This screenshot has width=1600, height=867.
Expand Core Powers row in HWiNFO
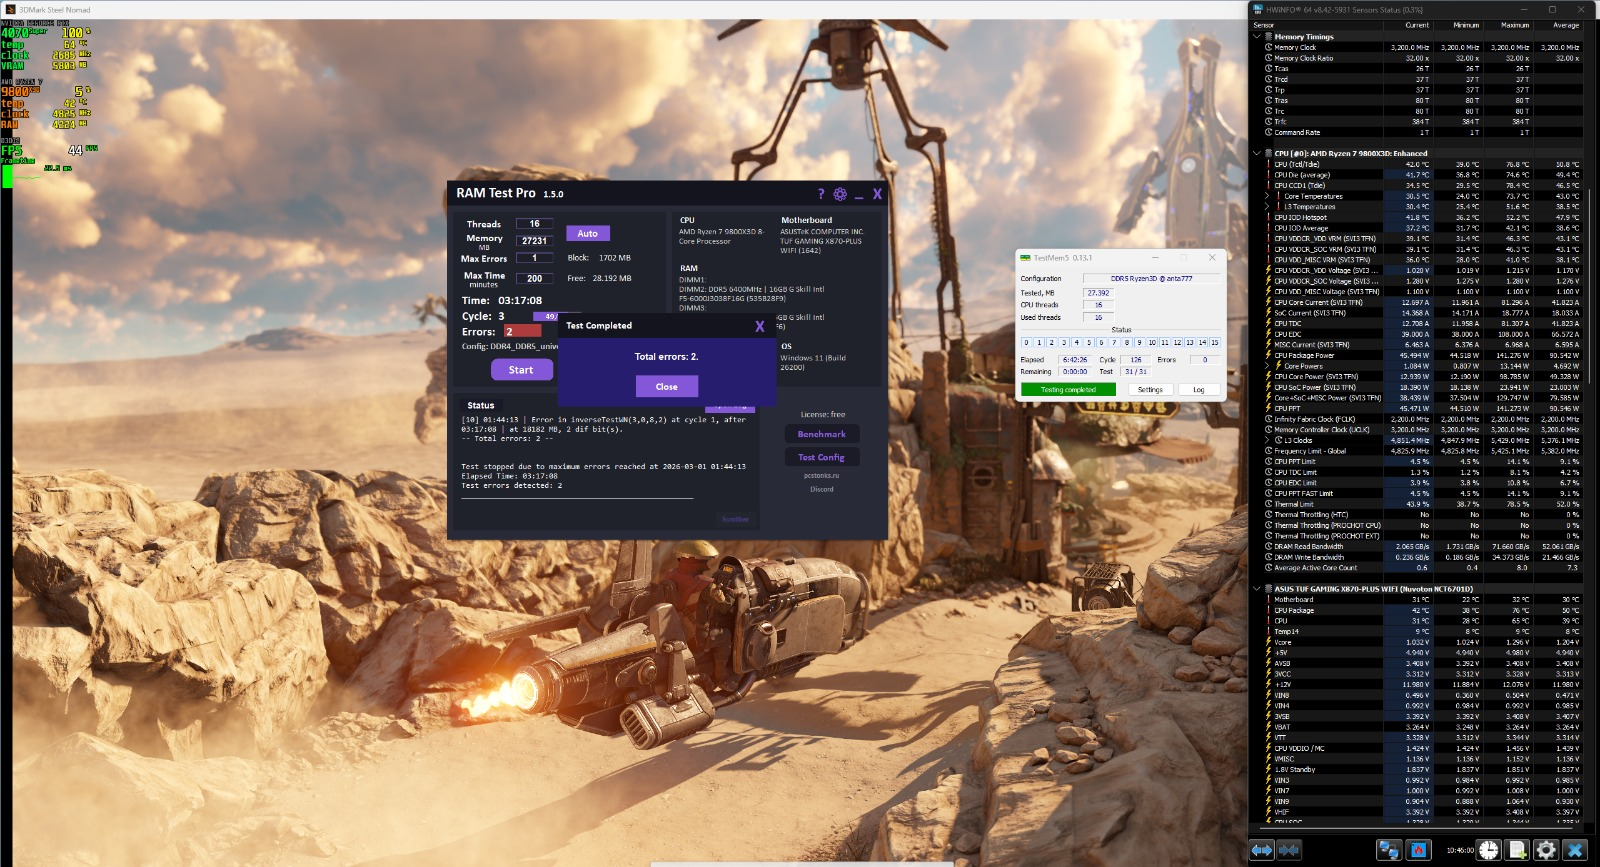1268,366
